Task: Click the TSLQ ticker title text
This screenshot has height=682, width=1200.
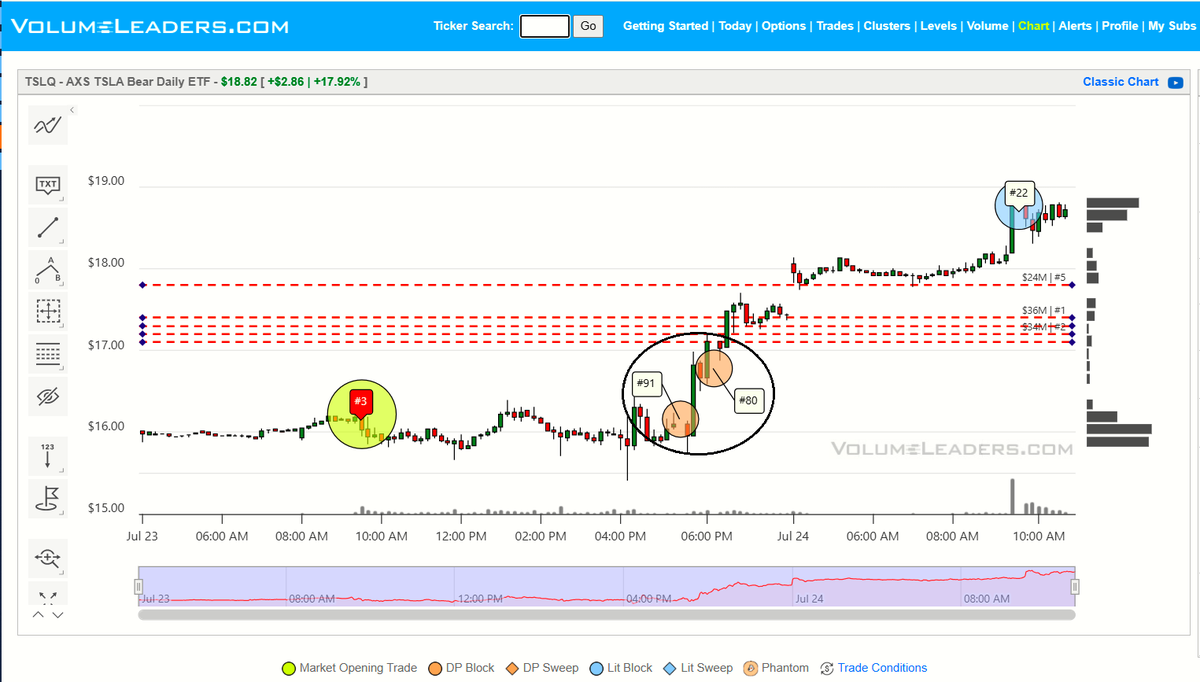Action: (196, 82)
